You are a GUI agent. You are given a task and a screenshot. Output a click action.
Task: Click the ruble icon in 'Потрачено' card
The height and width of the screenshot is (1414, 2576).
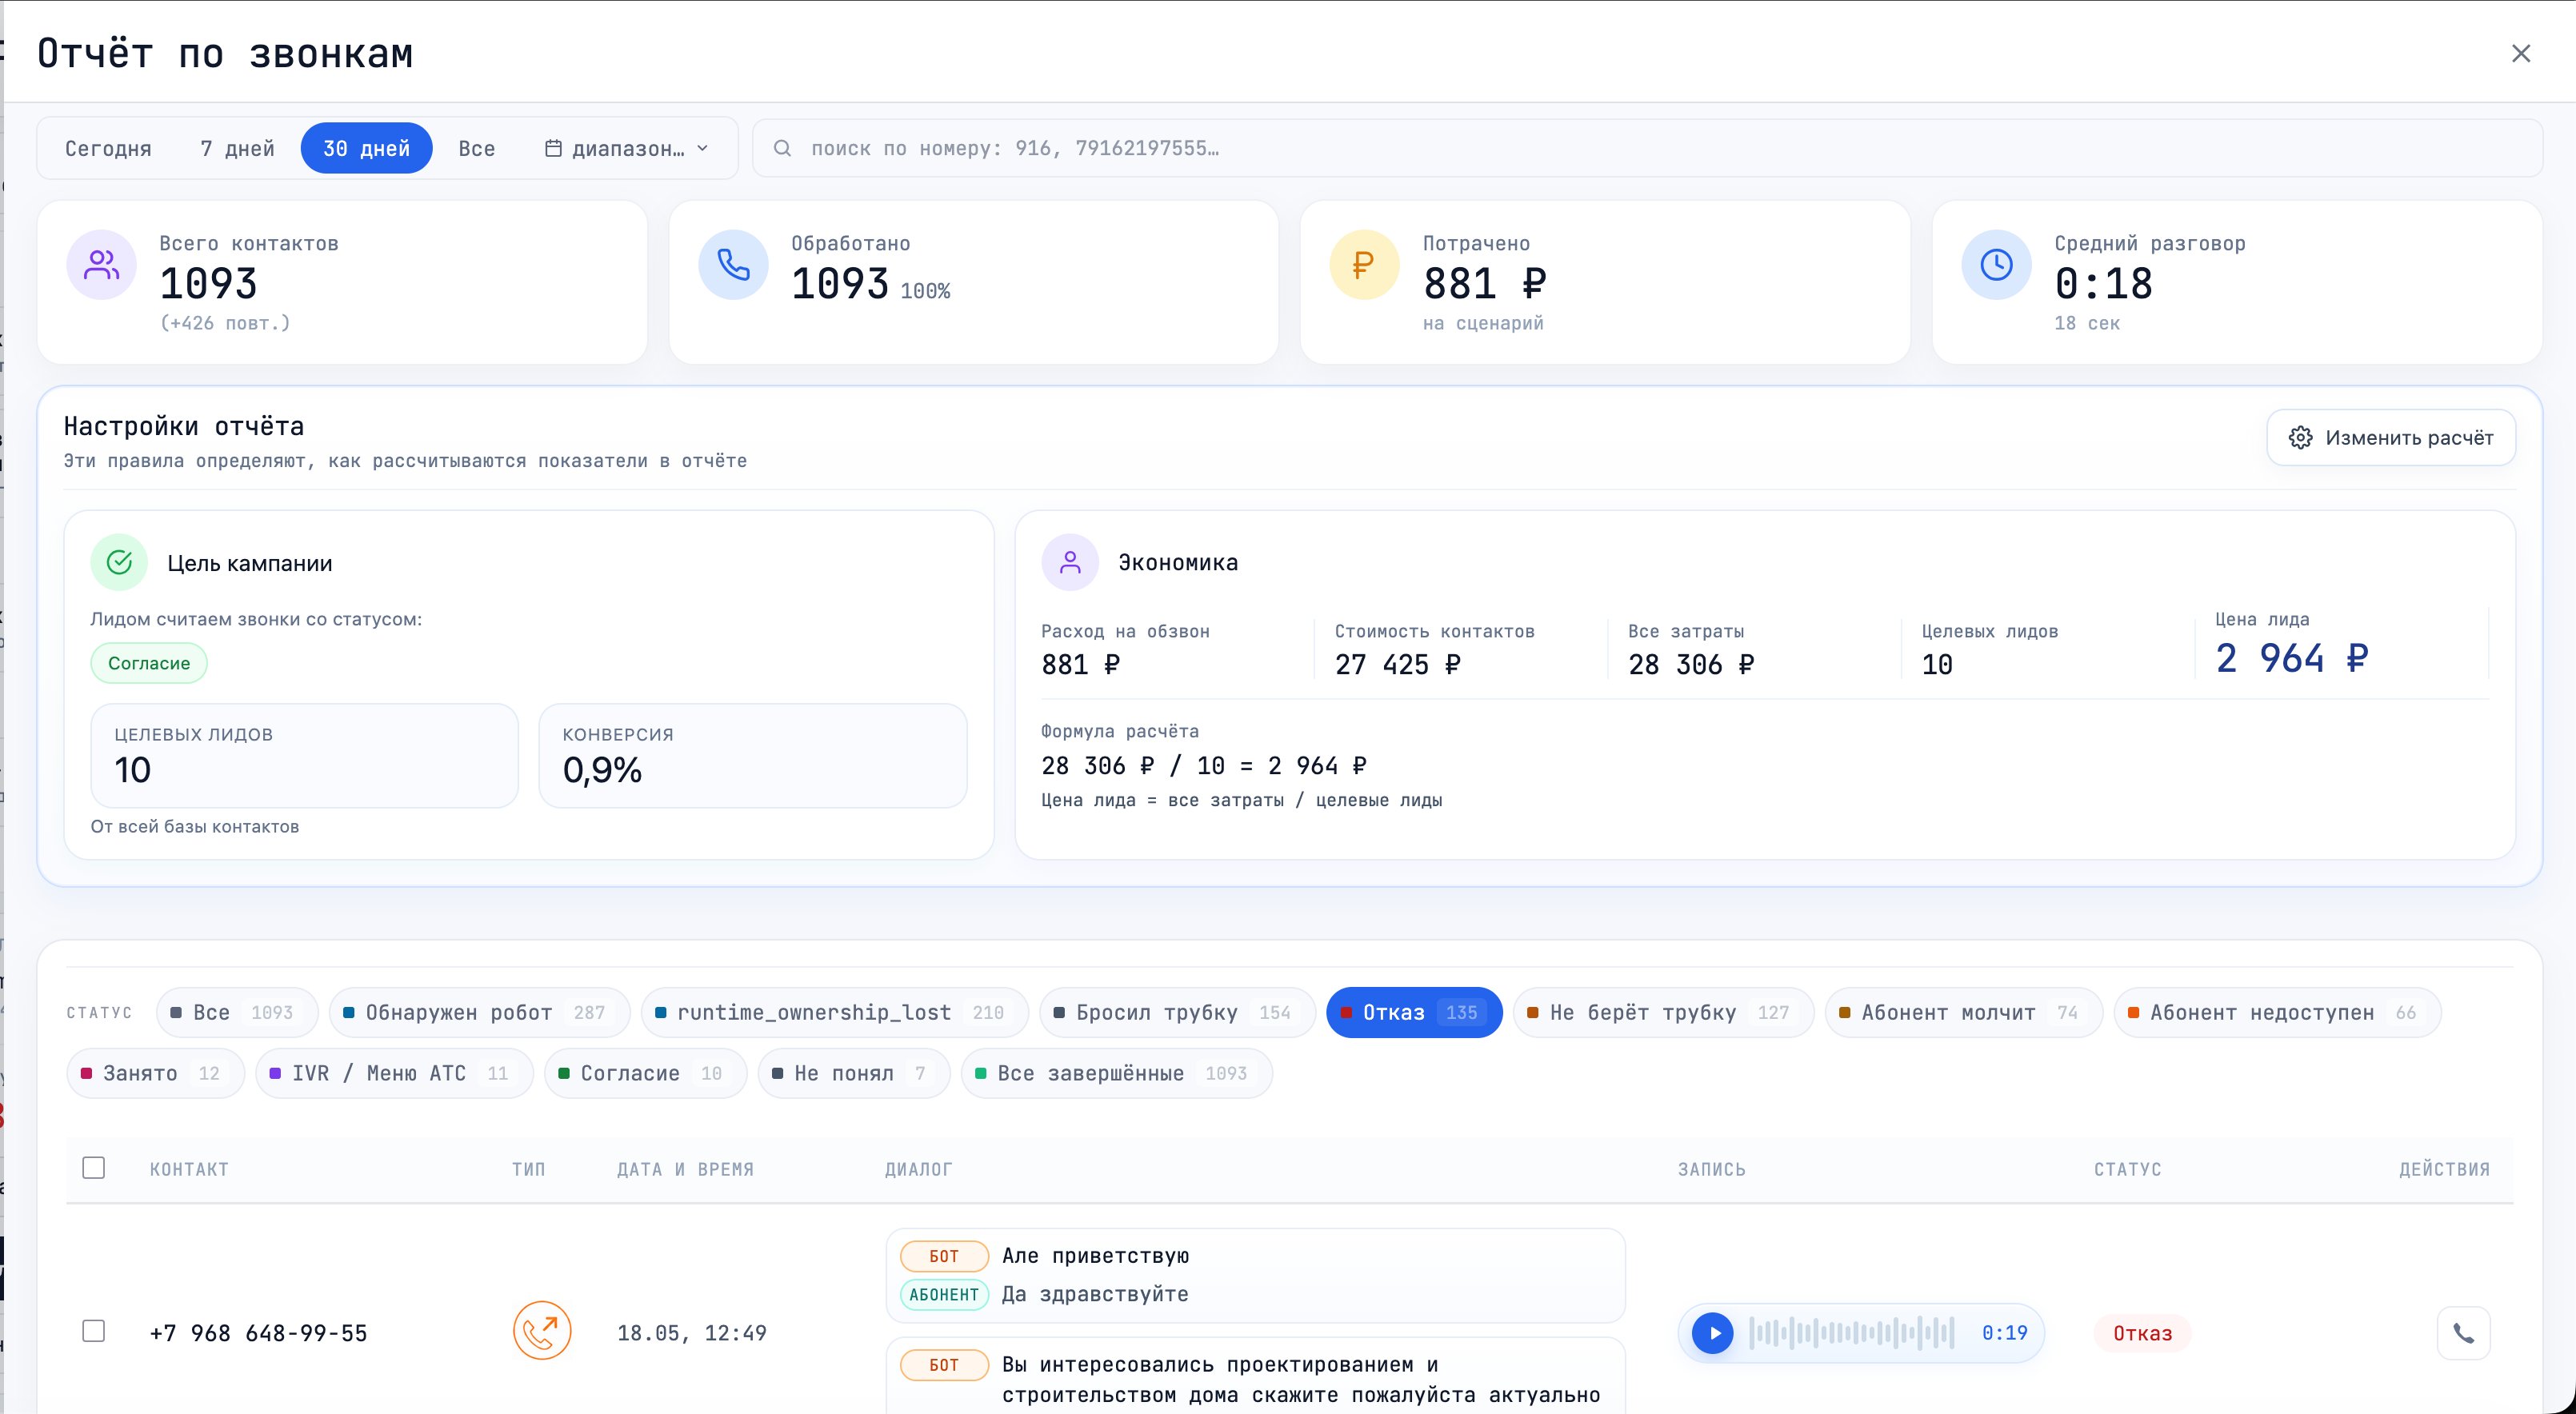1364,265
